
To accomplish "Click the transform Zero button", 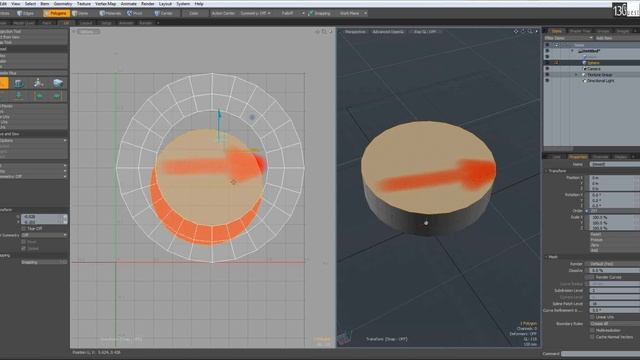I will tap(615, 245).
